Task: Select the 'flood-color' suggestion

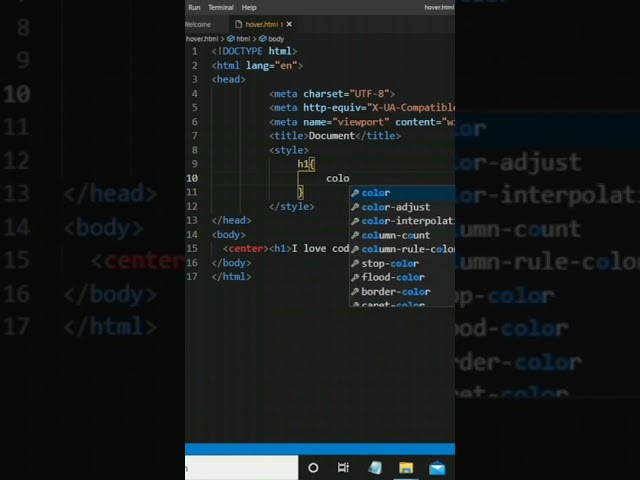Action: [x=402, y=277]
